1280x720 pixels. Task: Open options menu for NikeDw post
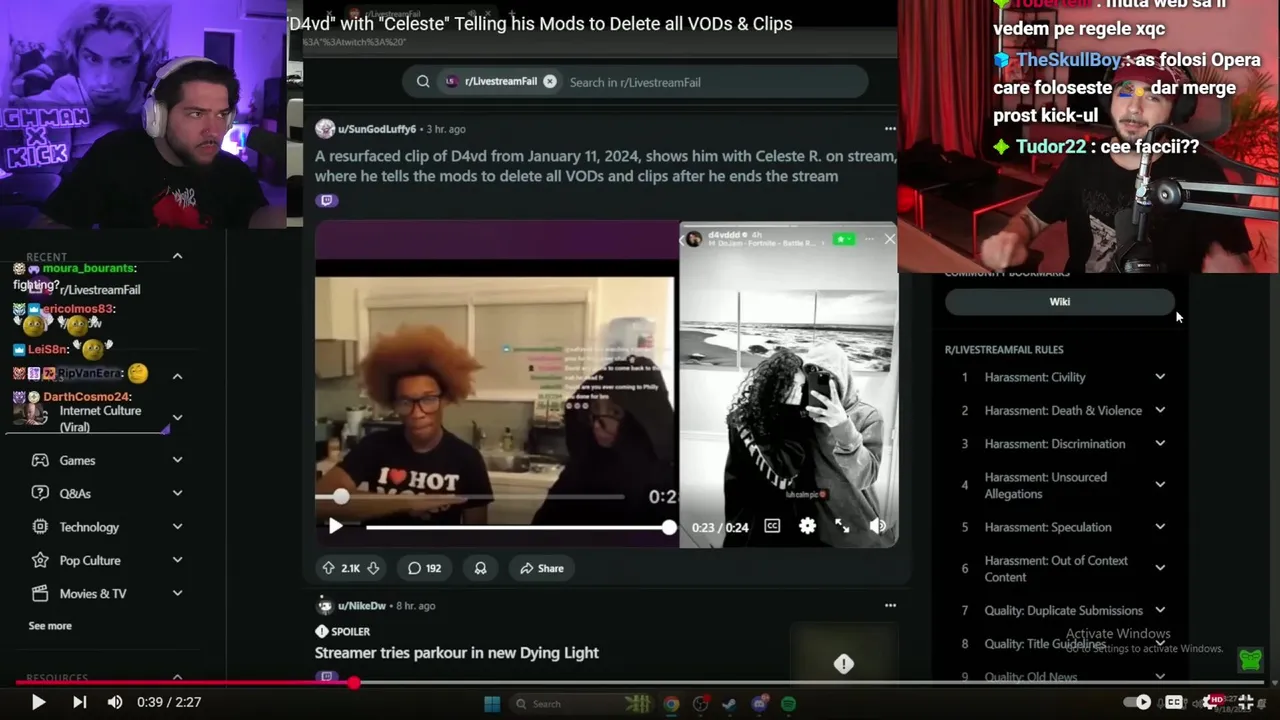[890, 605]
